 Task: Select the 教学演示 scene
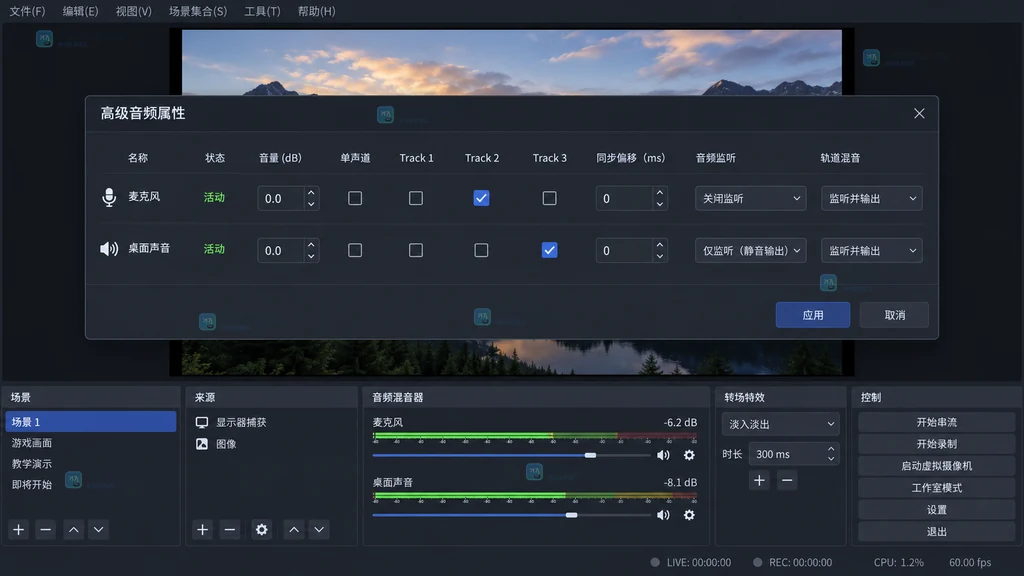coord(91,464)
